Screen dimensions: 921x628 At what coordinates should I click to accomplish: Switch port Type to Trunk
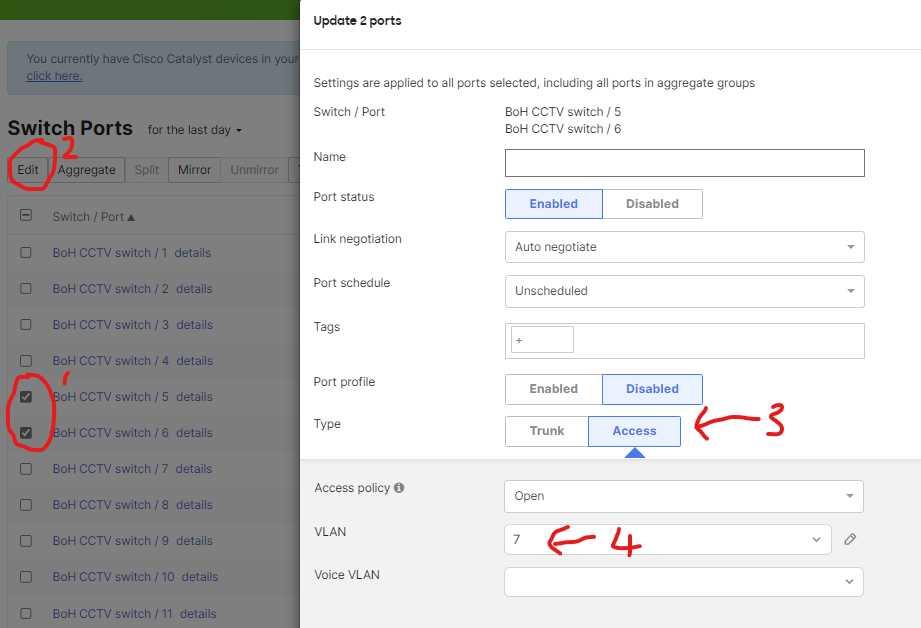point(546,431)
